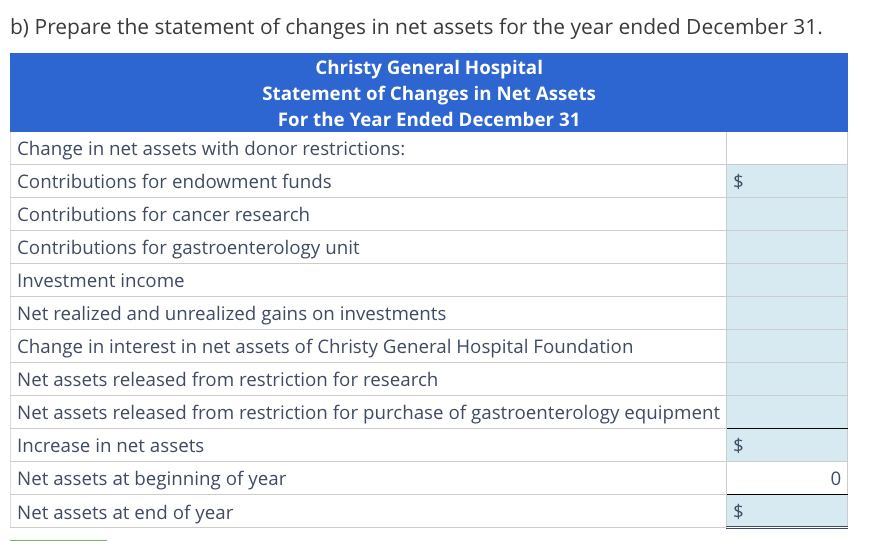Screen dimensions: 895x541
Task: Select the Increase in net assets total field
Action: (x=795, y=445)
